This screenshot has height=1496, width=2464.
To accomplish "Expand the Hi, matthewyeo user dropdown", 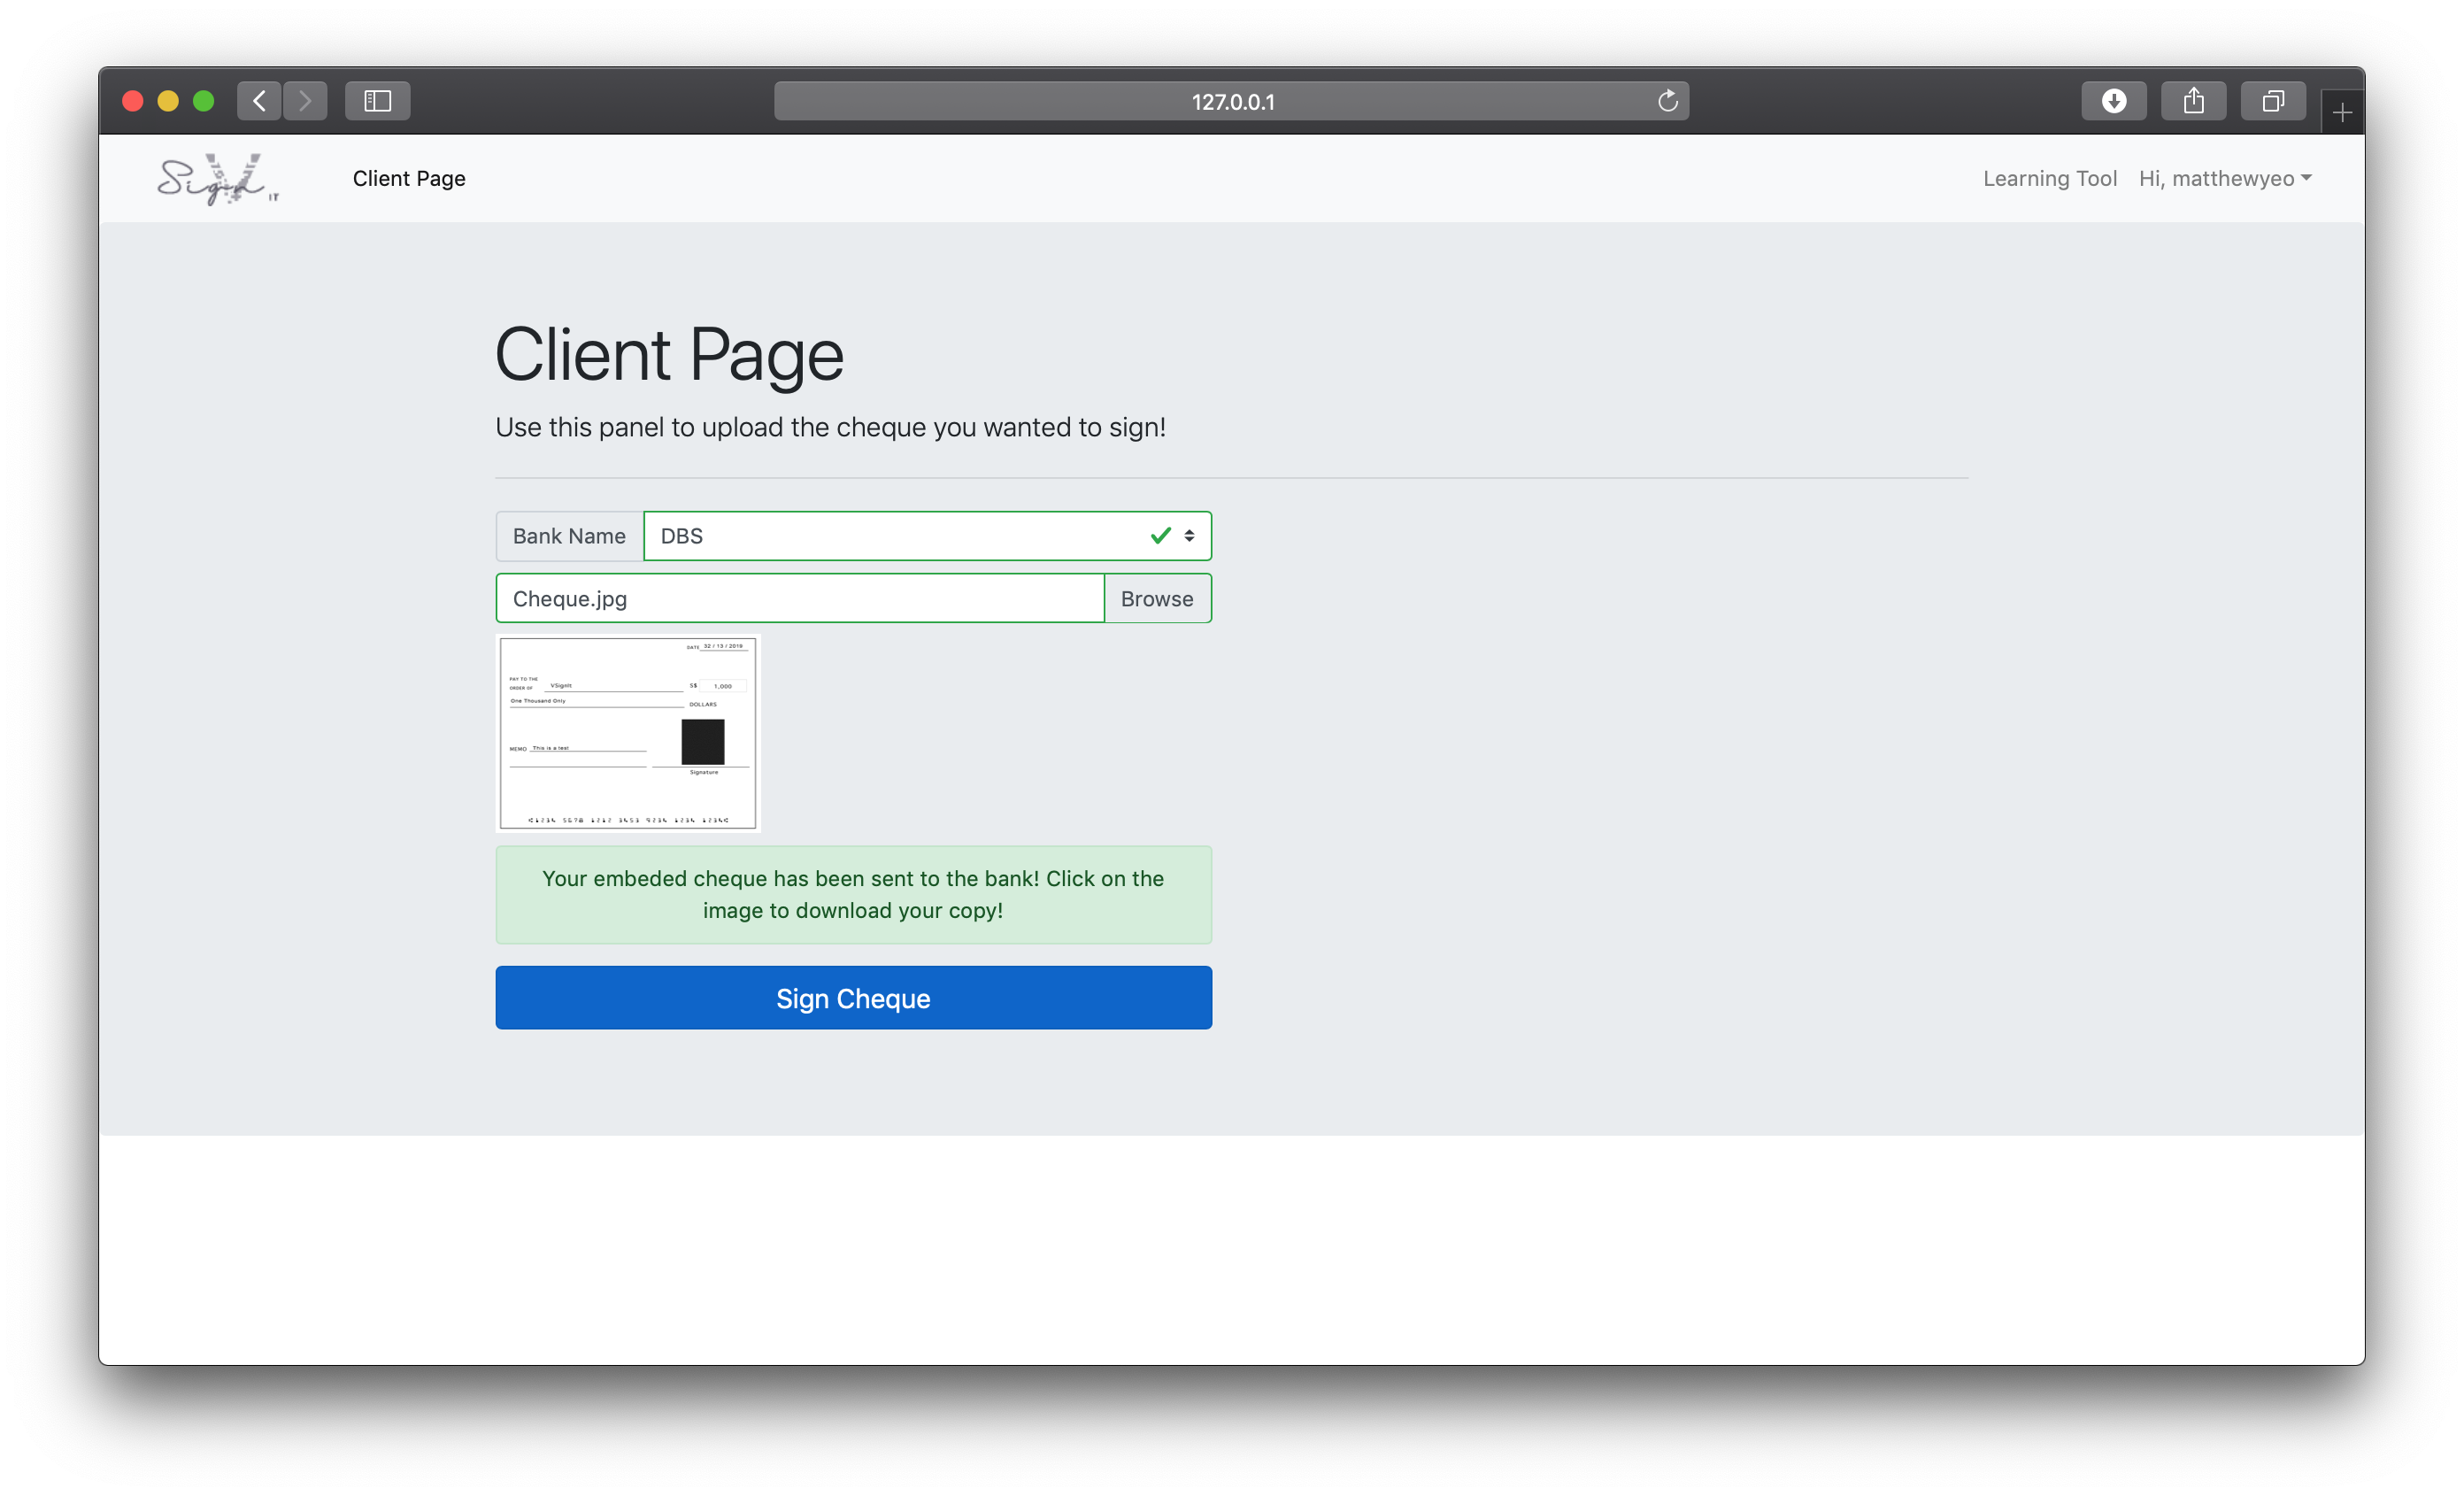I will pyautogui.click(x=2225, y=178).
